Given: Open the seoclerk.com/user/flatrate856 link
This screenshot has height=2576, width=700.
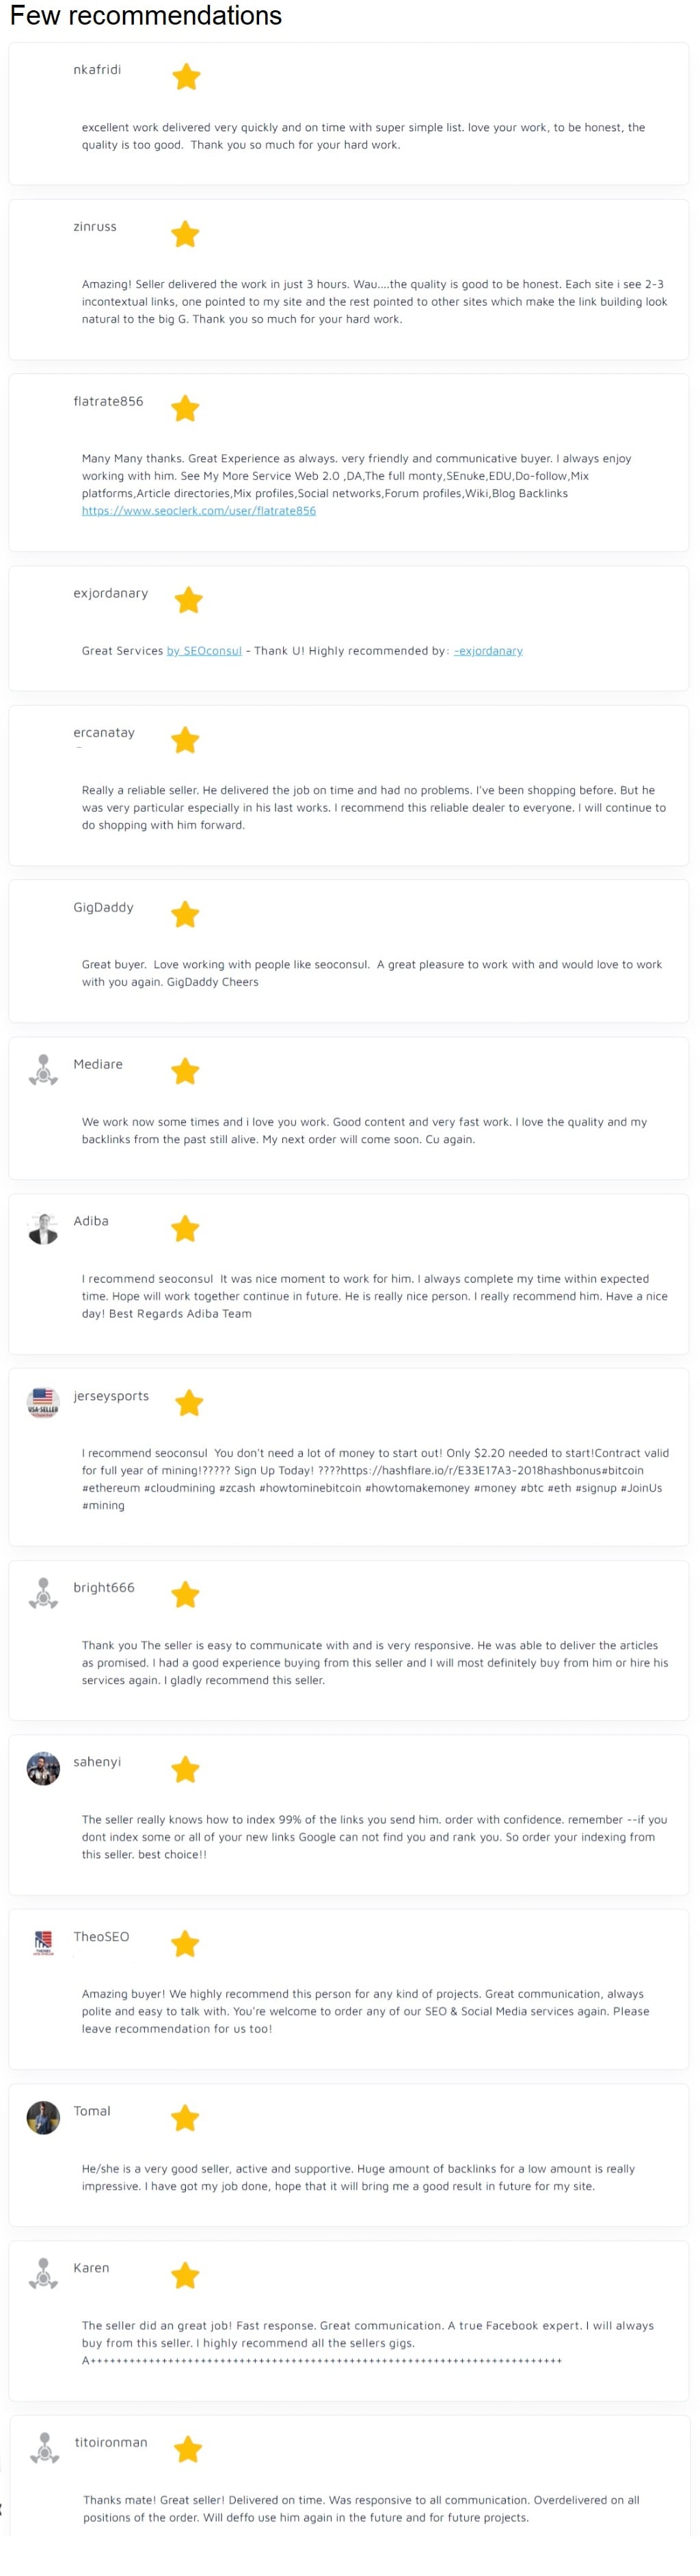Looking at the screenshot, I should [198, 511].
